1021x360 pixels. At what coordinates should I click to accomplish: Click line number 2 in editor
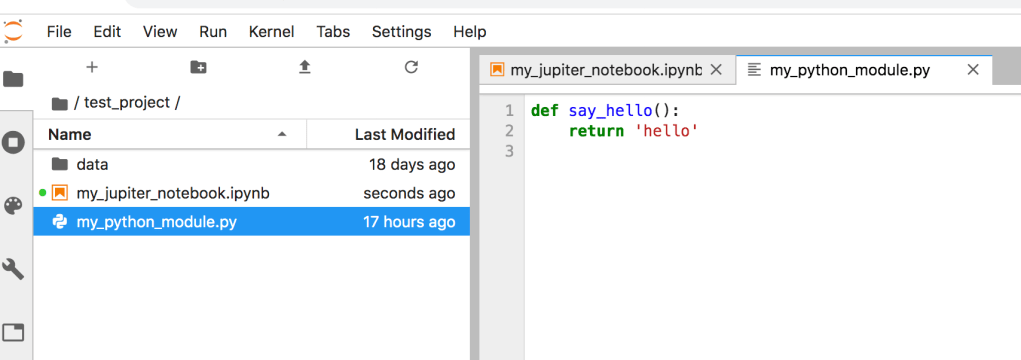coord(509,131)
